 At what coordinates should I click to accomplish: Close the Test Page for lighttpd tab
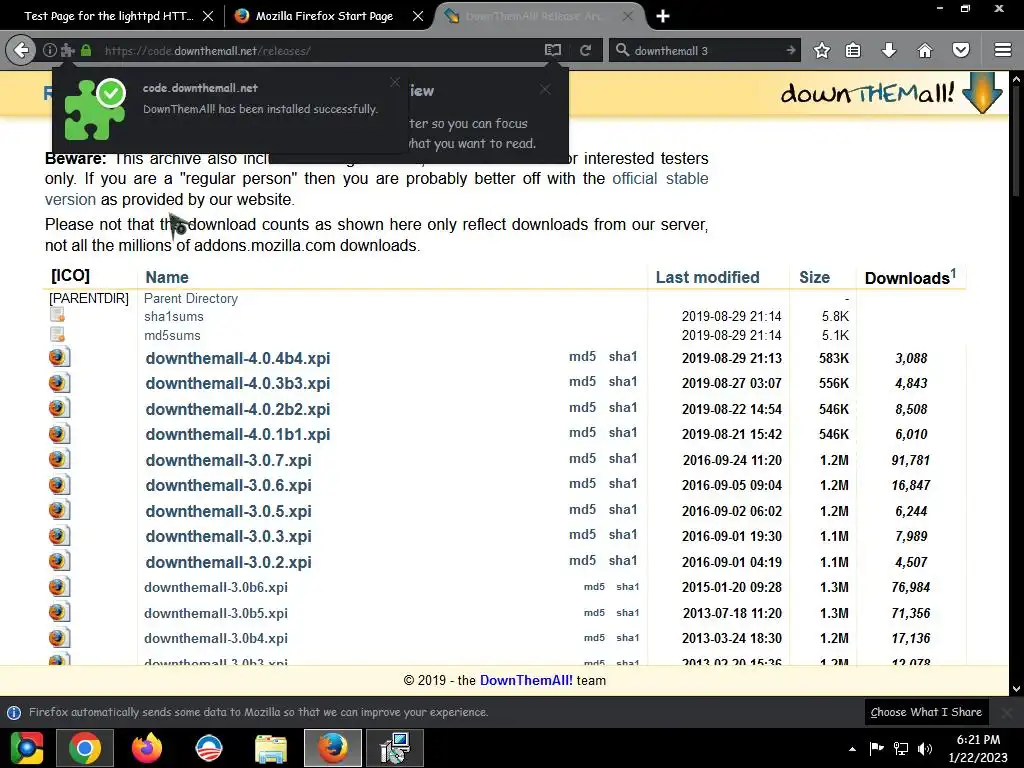tap(208, 16)
